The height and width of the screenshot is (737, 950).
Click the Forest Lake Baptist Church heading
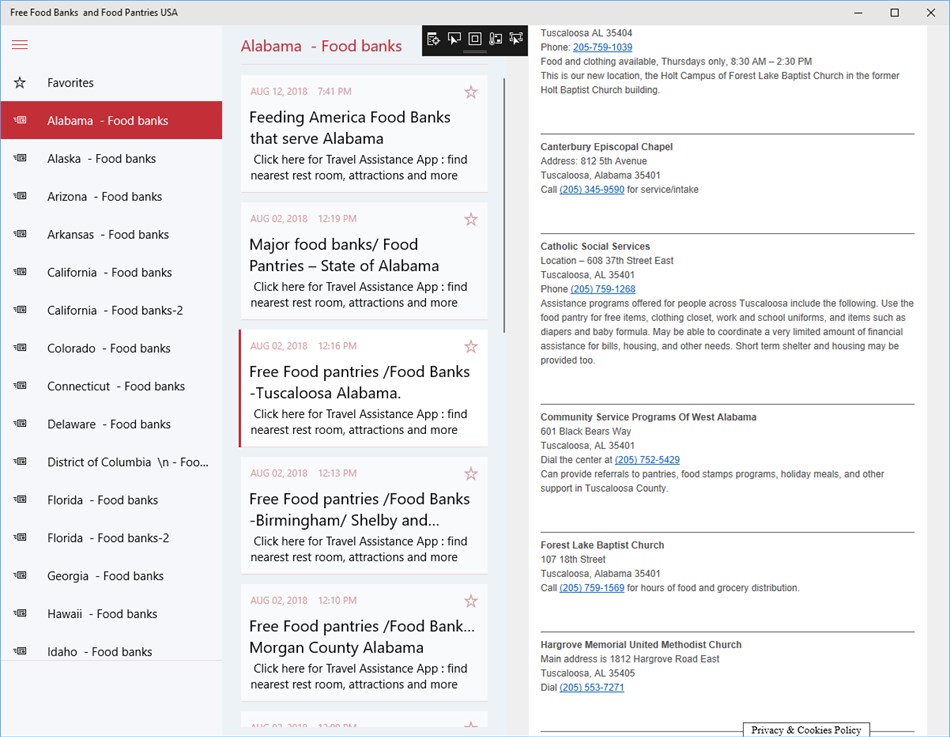(602, 545)
